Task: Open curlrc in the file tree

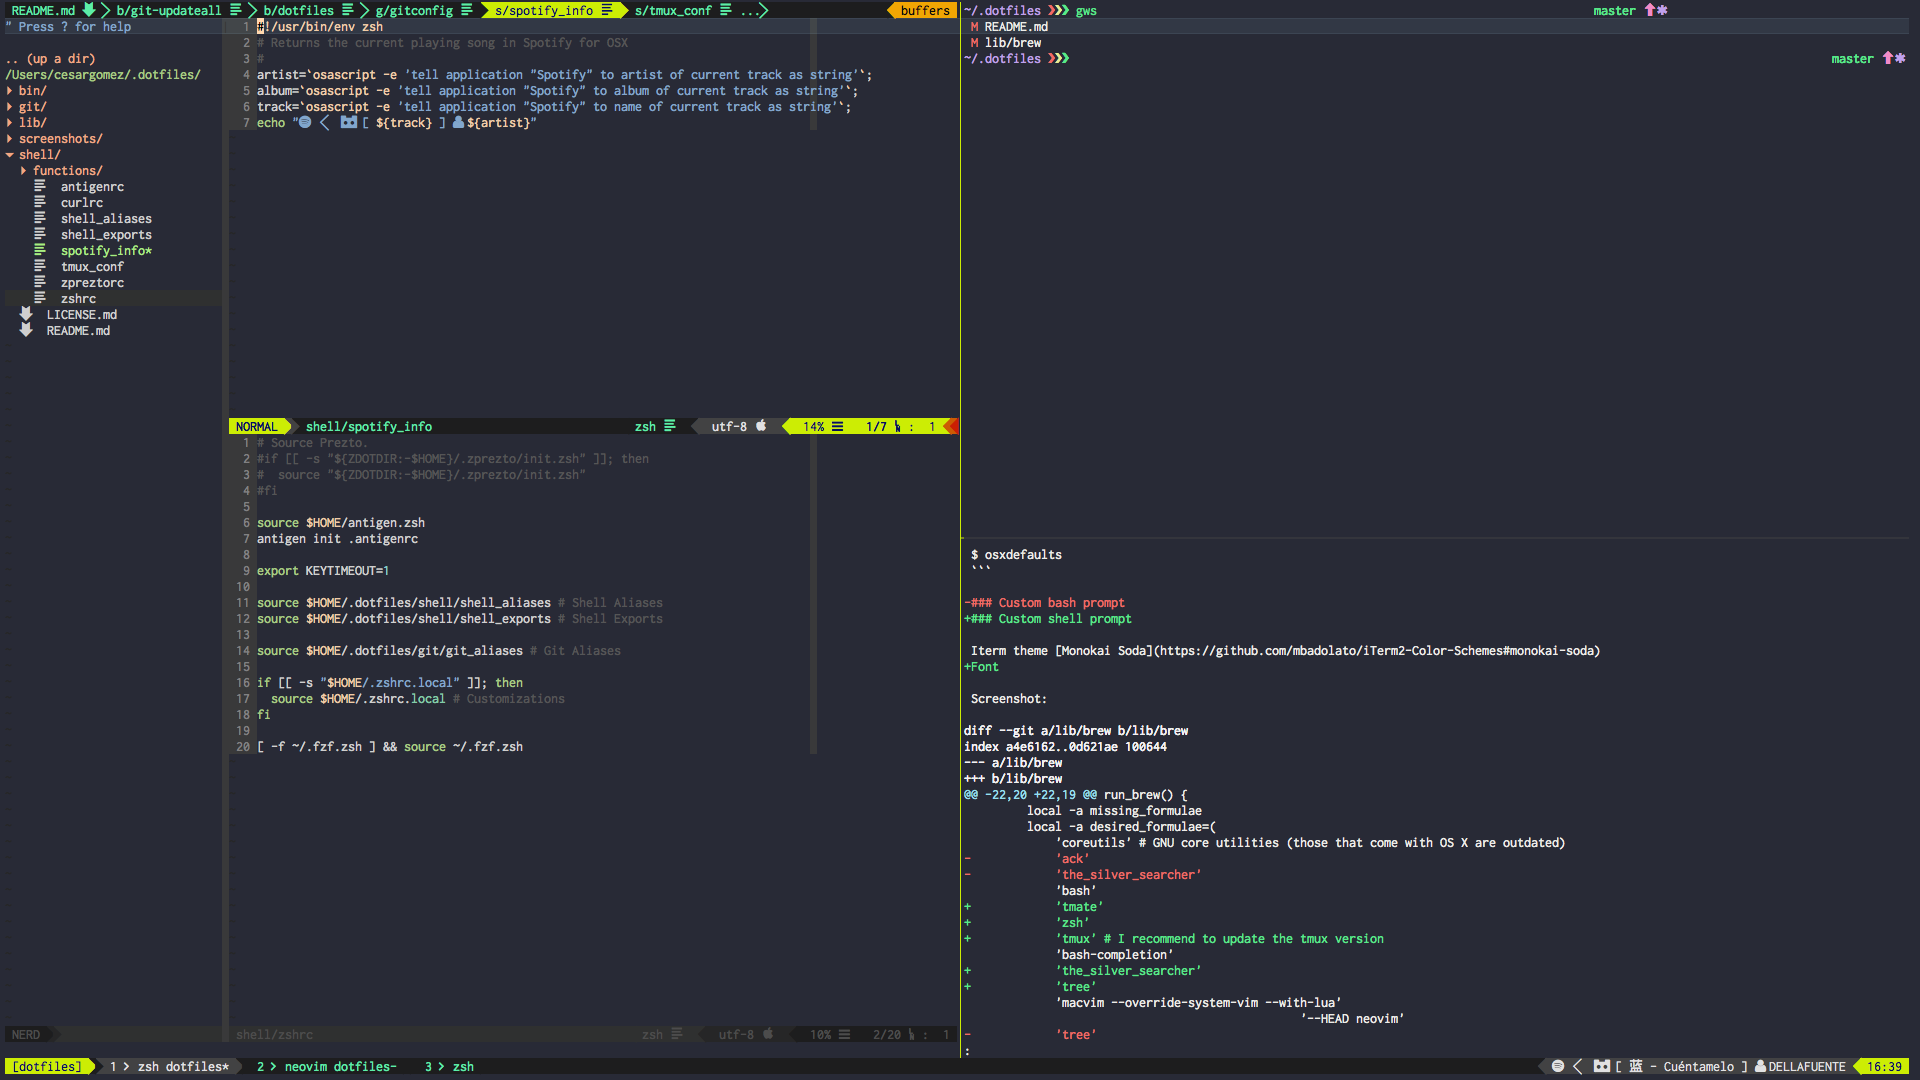Action: [81, 202]
